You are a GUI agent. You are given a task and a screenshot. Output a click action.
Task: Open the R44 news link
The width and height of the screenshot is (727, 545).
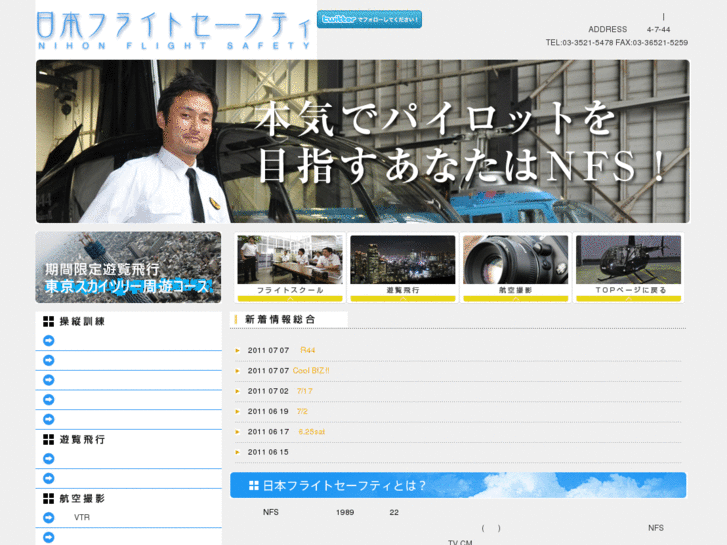point(307,351)
